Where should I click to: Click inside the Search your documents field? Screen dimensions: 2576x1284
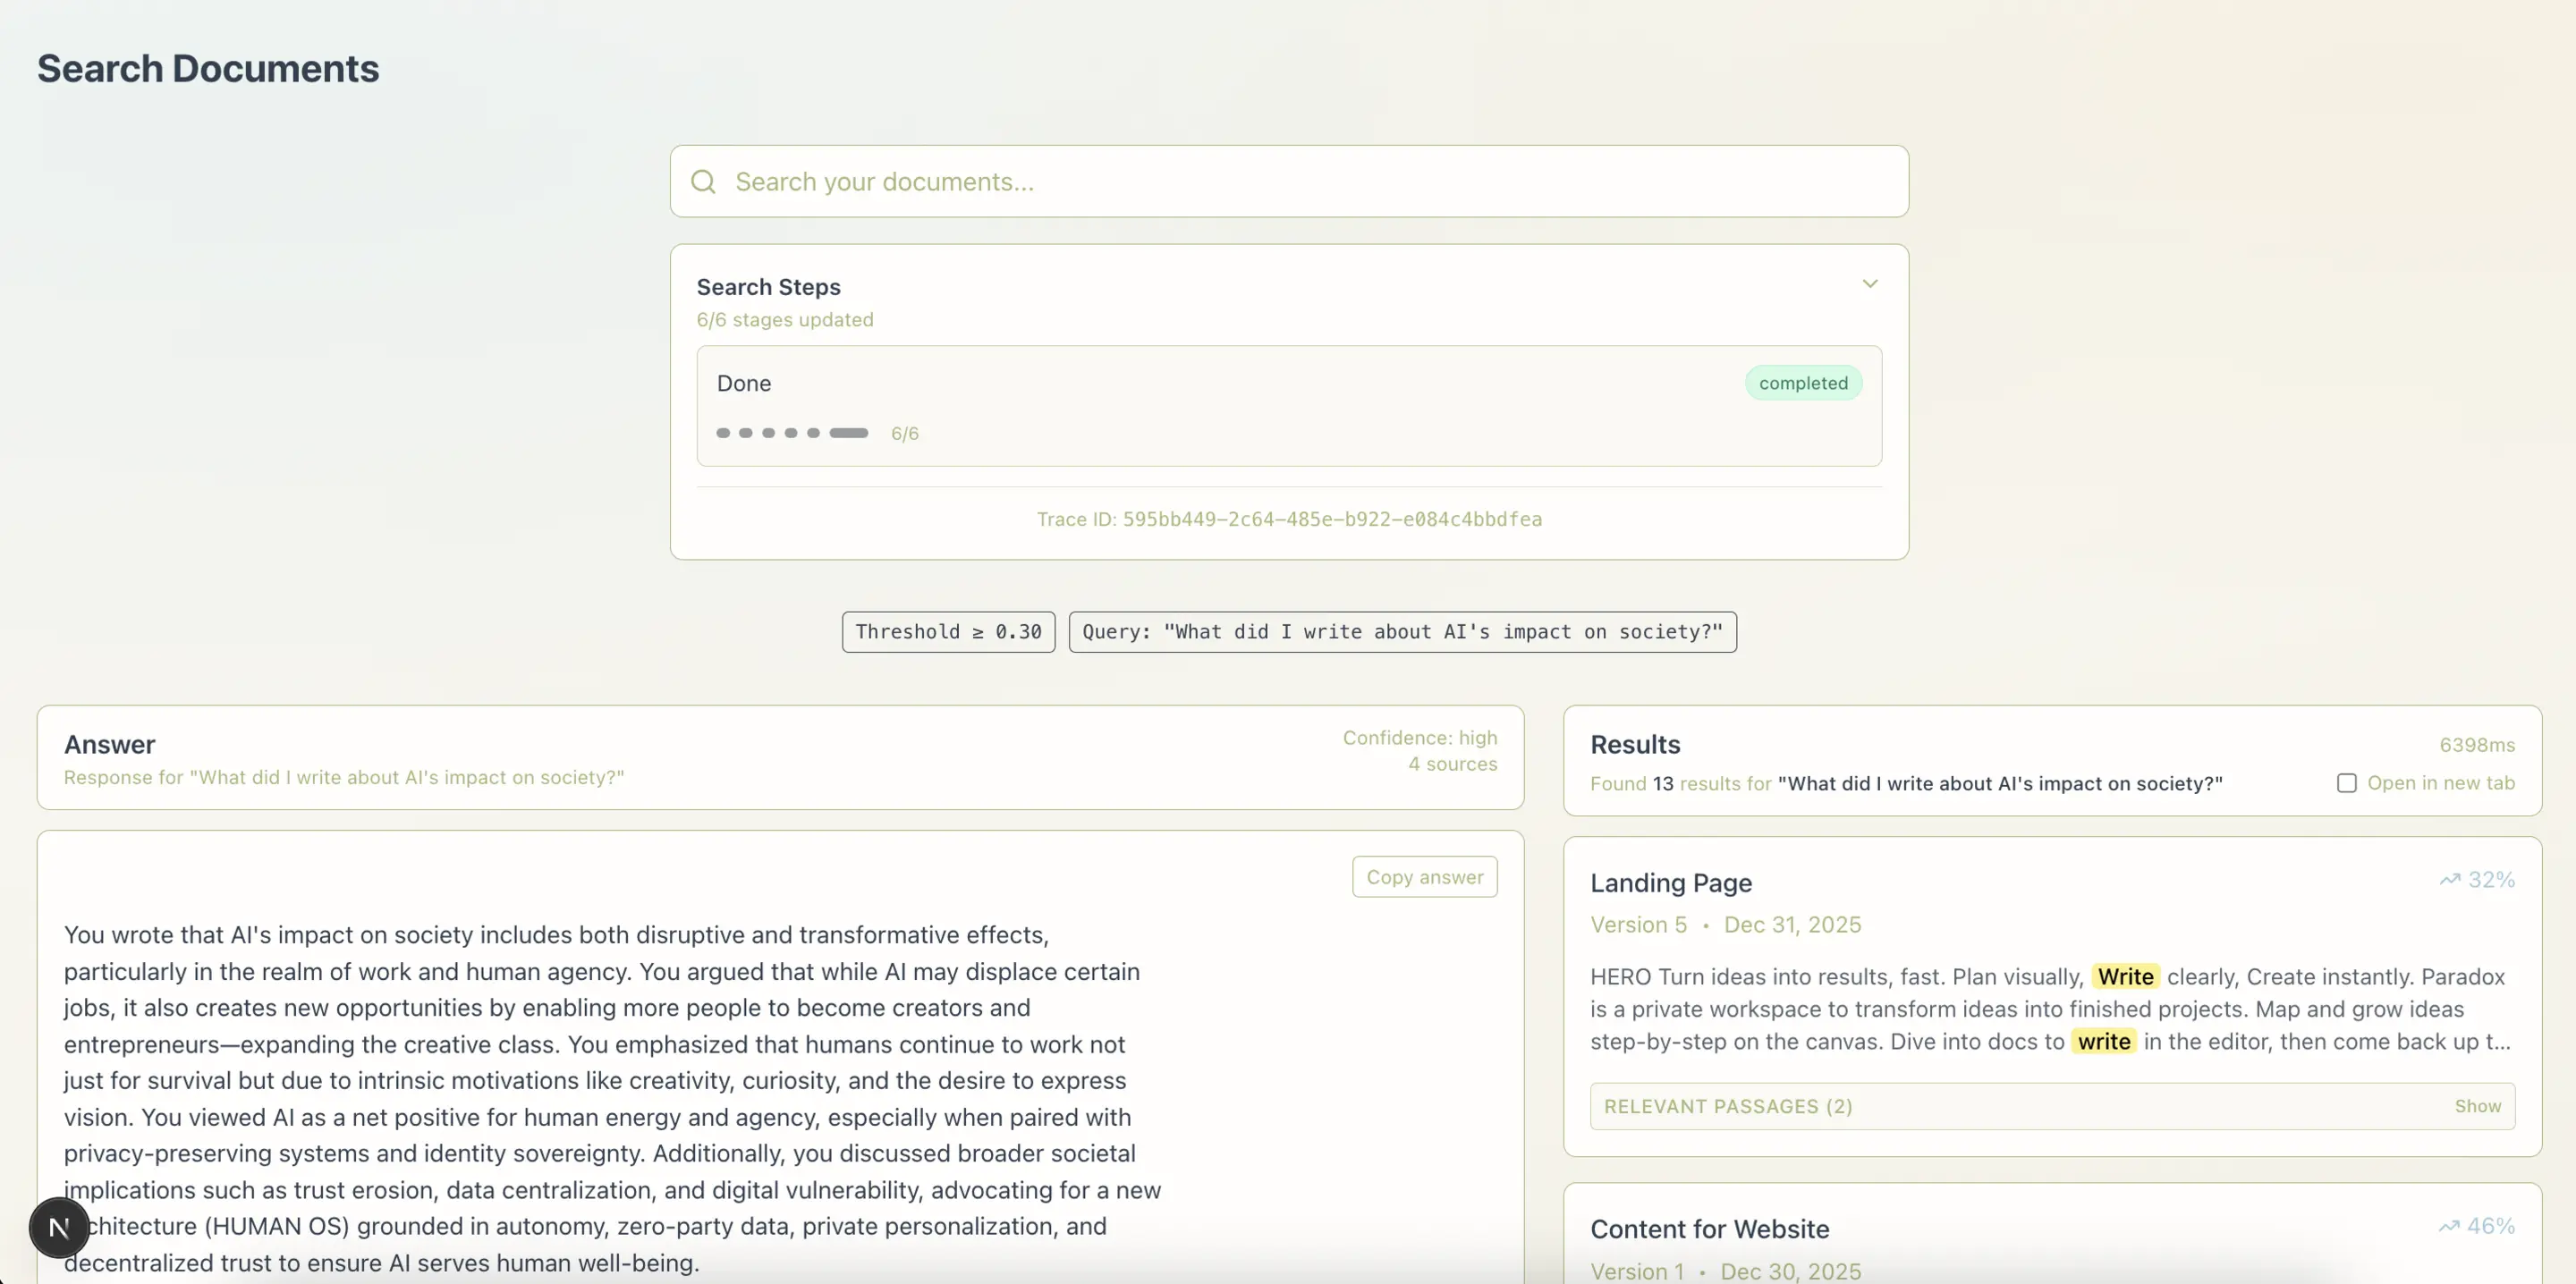click(x=1100, y=181)
